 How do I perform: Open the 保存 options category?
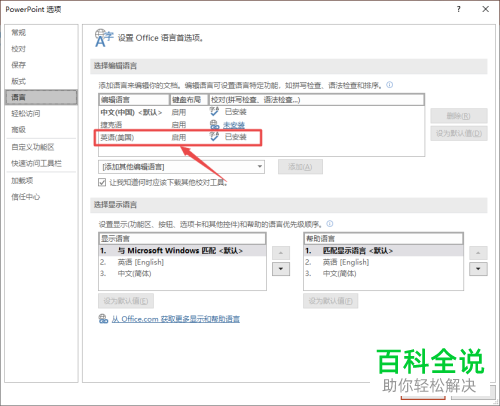[41, 65]
